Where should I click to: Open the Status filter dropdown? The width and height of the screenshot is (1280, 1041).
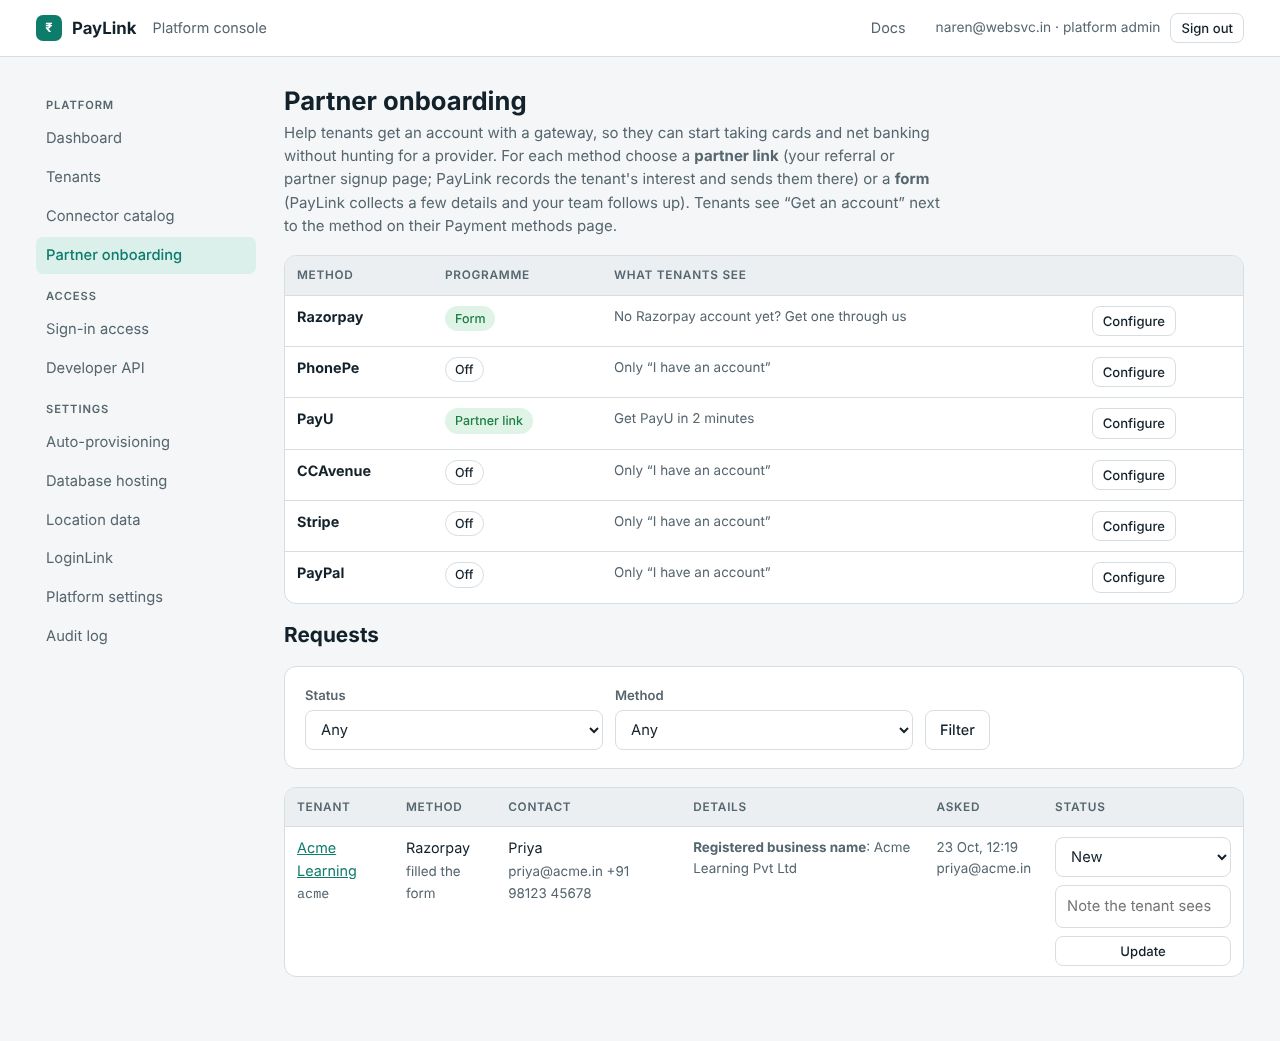click(x=454, y=730)
